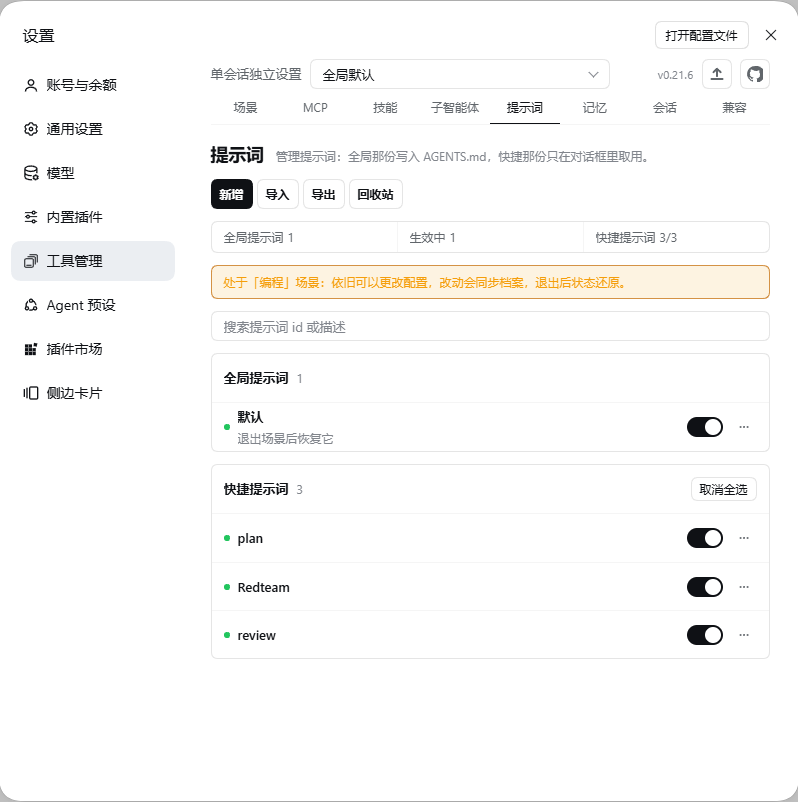Toggle off the plan quick prompt
The height and width of the screenshot is (802, 798).
tap(704, 538)
